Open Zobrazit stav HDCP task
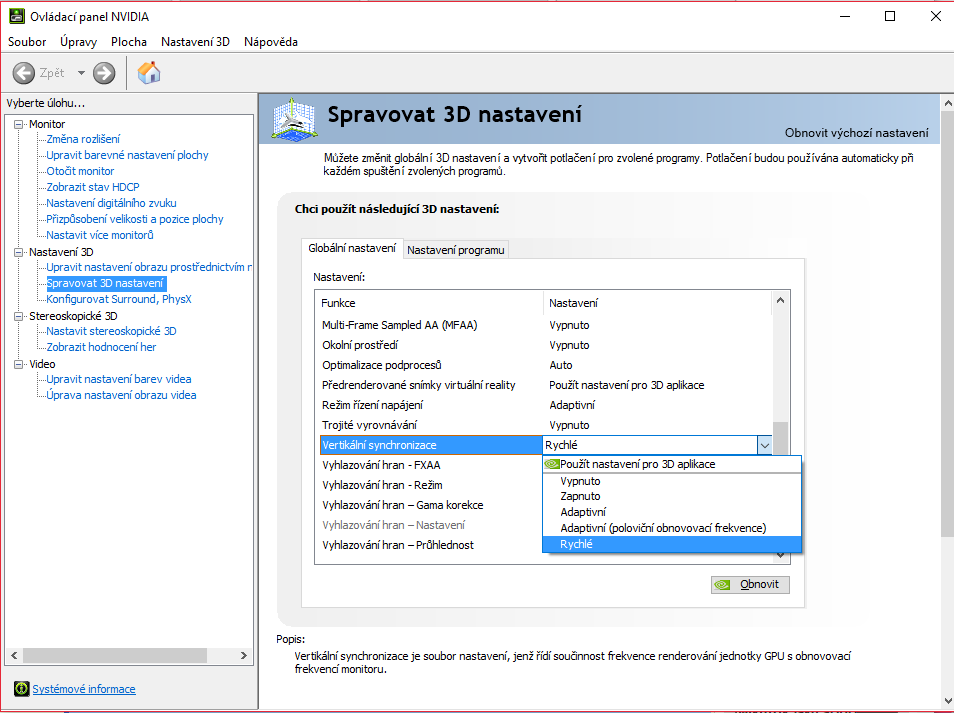Viewport: 954px width, 713px height. (92, 187)
